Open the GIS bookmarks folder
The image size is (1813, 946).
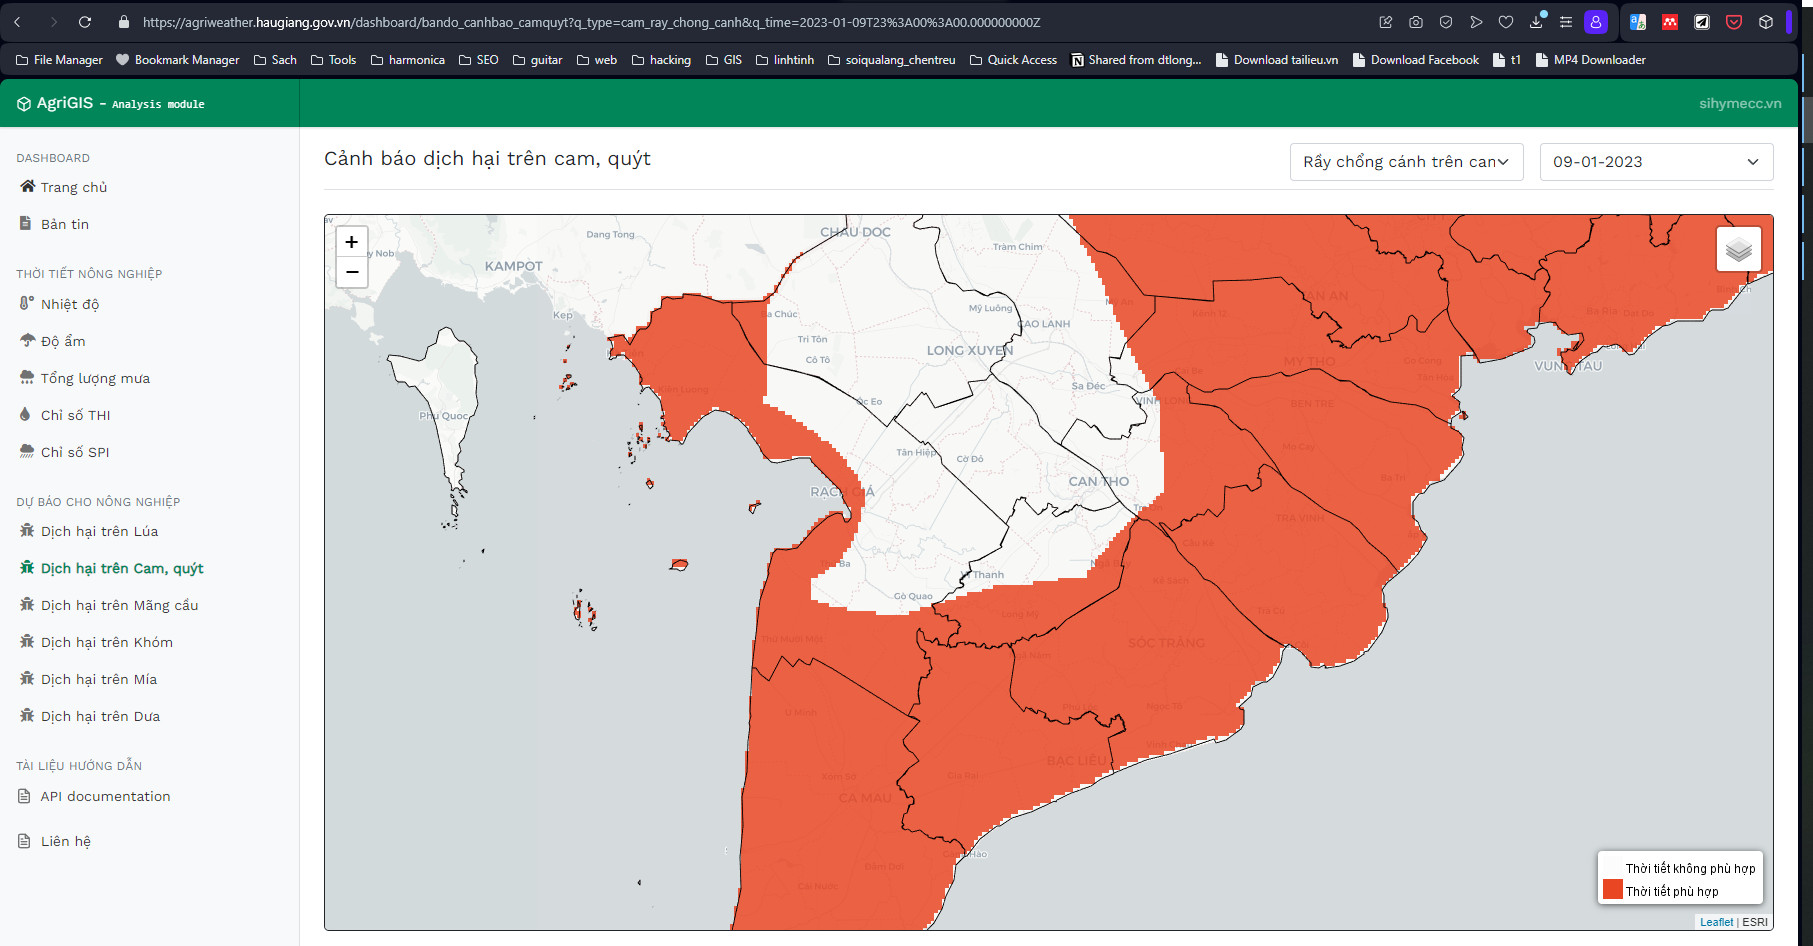point(724,60)
